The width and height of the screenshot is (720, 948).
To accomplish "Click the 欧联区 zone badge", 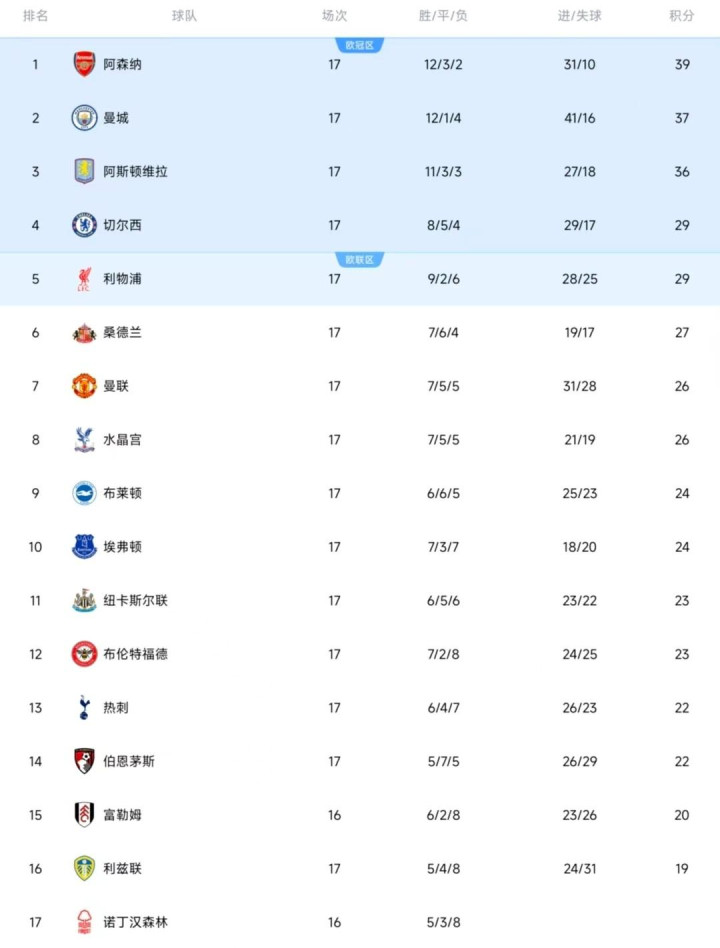I will (x=359, y=260).
